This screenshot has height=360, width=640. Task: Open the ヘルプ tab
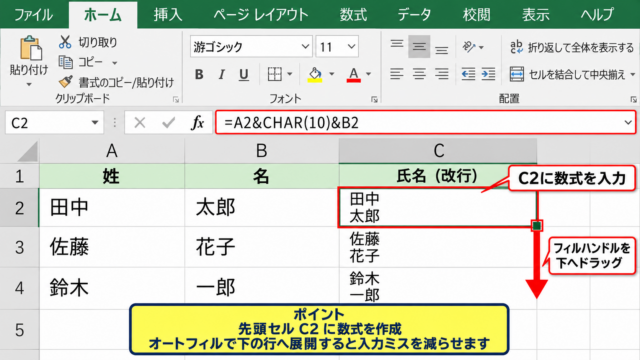[x=597, y=15]
